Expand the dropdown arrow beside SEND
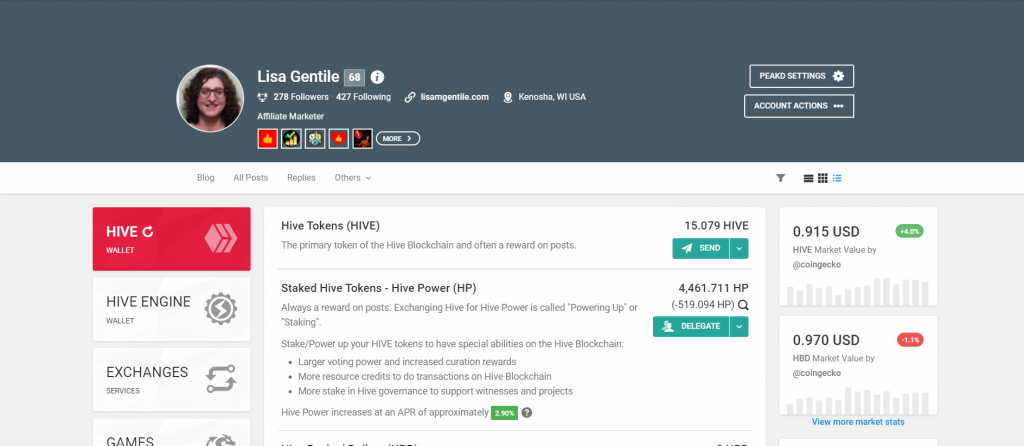The width and height of the screenshot is (1024, 446). pyautogui.click(x=739, y=248)
